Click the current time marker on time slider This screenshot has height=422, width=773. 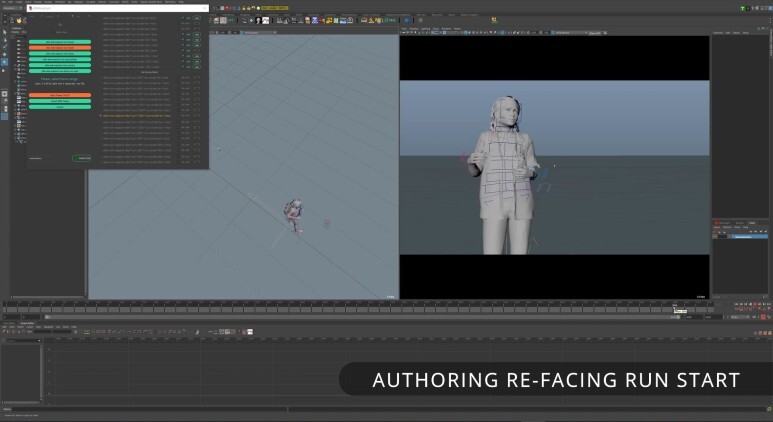675,306
